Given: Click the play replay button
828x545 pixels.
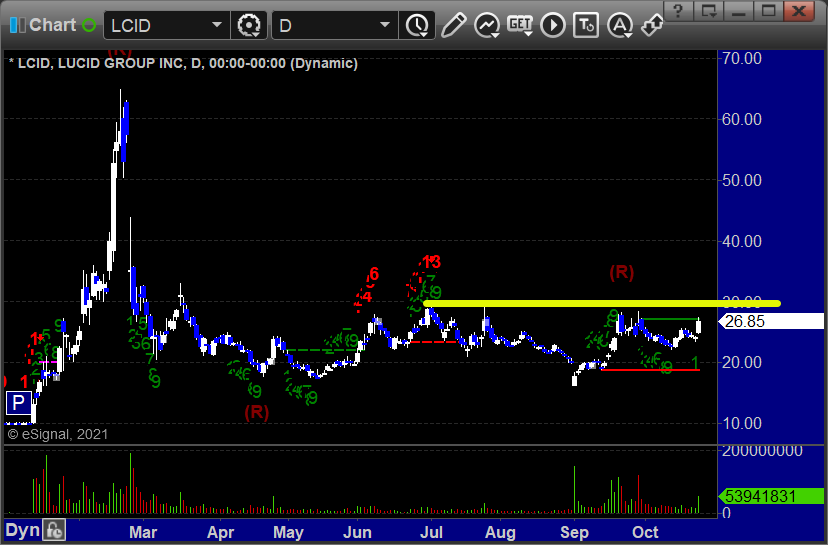Looking at the screenshot, I should click(553, 25).
